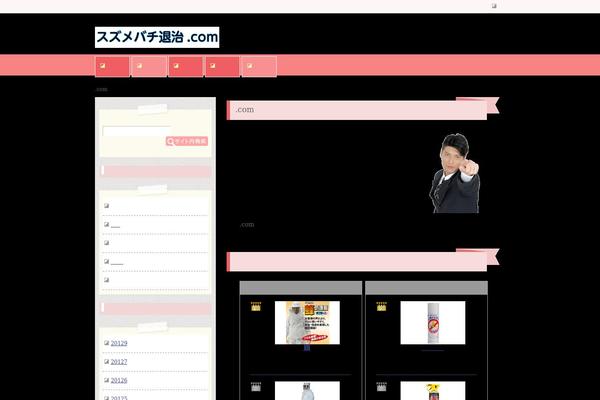Screen dimensions: 600x400
Task: Click the .com text below the man's photo
Action: coord(247,225)
